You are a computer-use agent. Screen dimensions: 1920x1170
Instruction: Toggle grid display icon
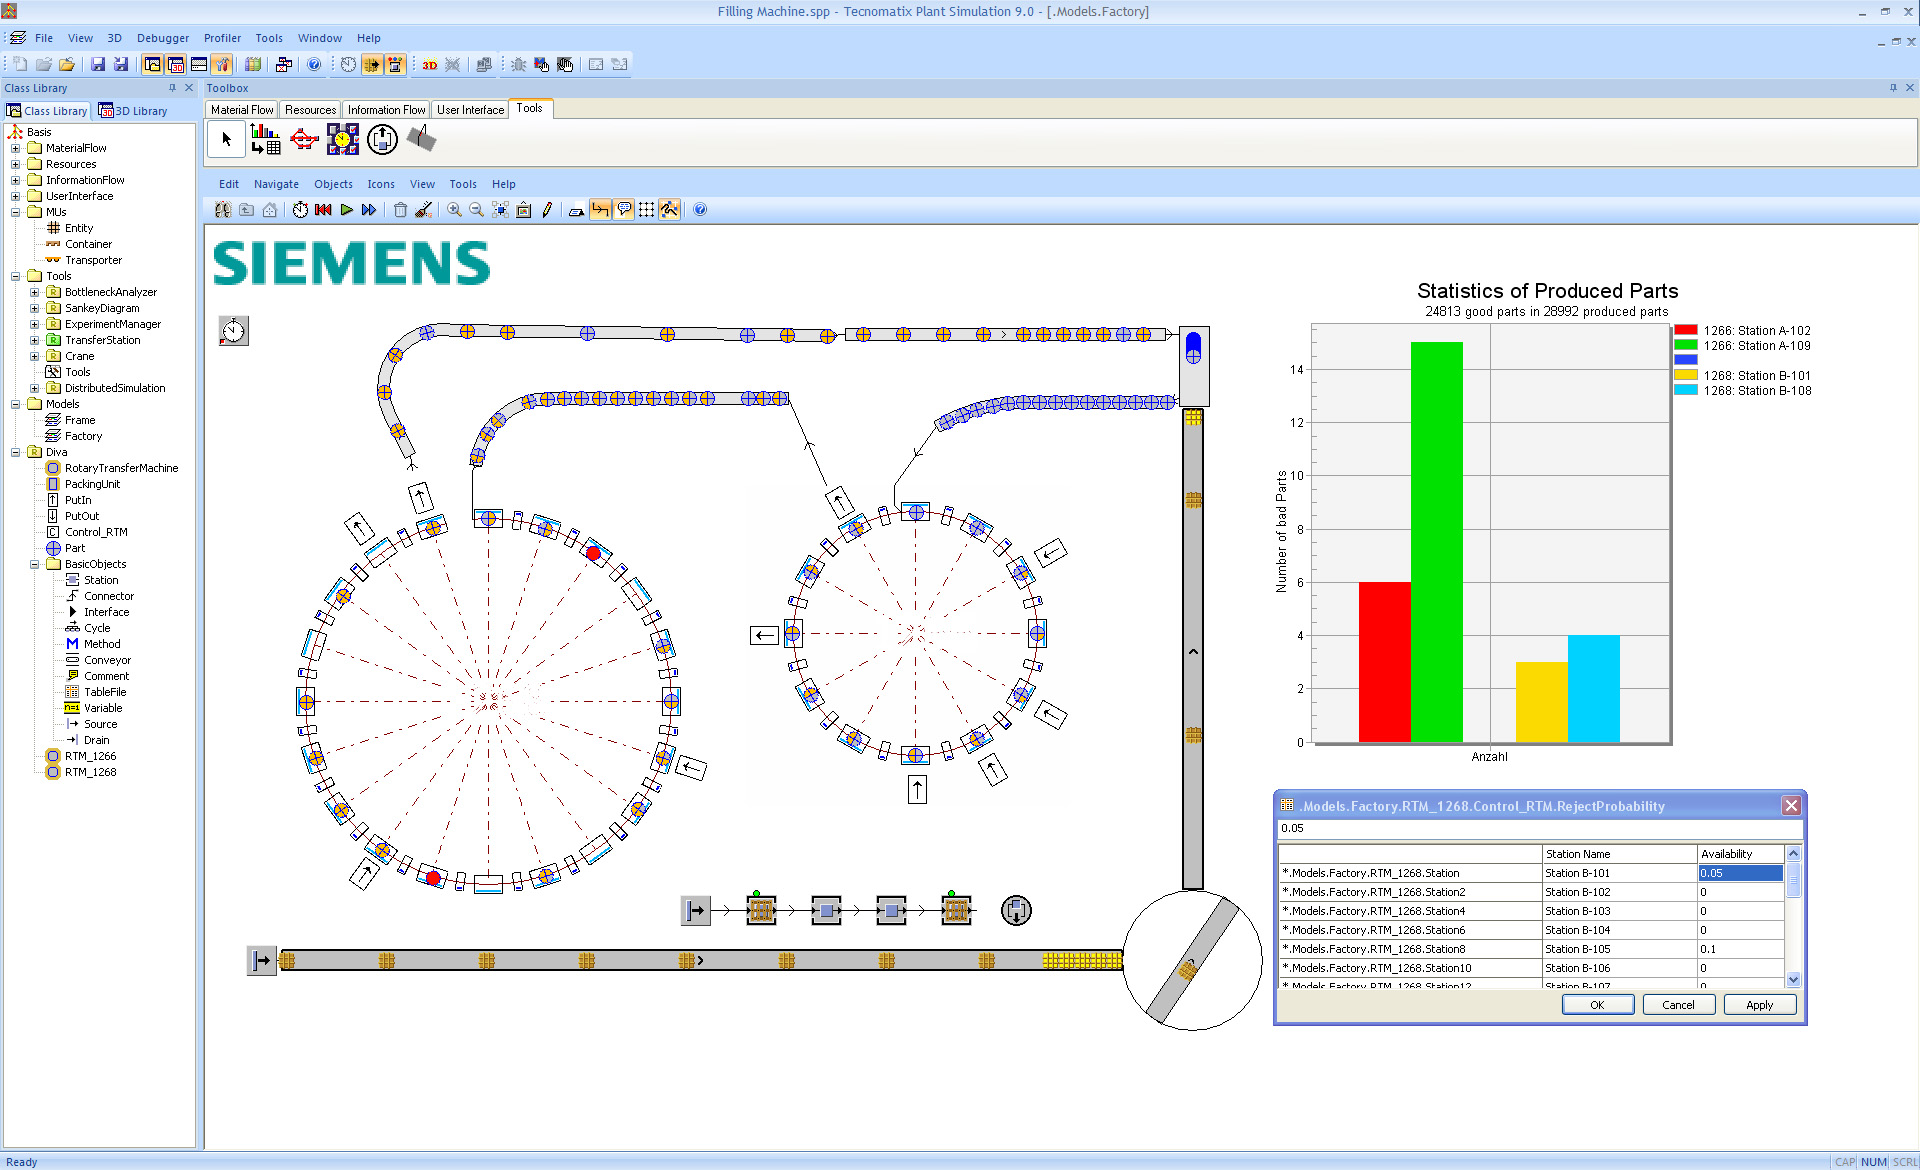[x=647, y=210]
